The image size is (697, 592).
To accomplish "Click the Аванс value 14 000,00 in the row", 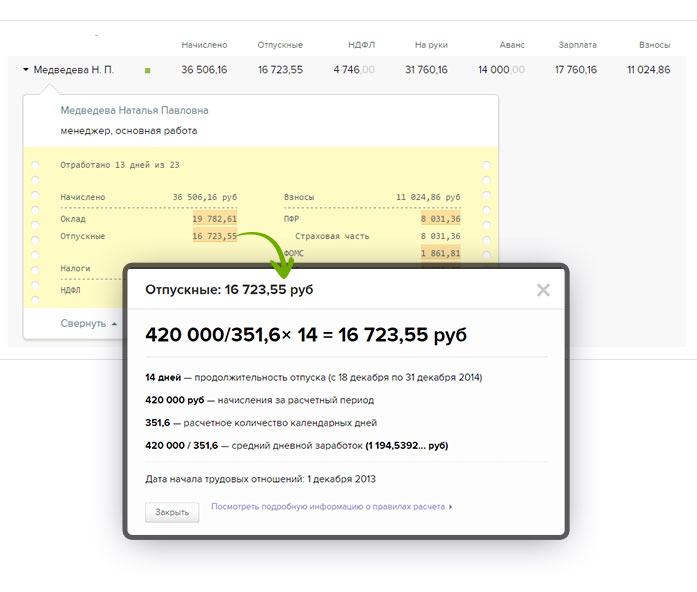I will click(x=508, y=70).
